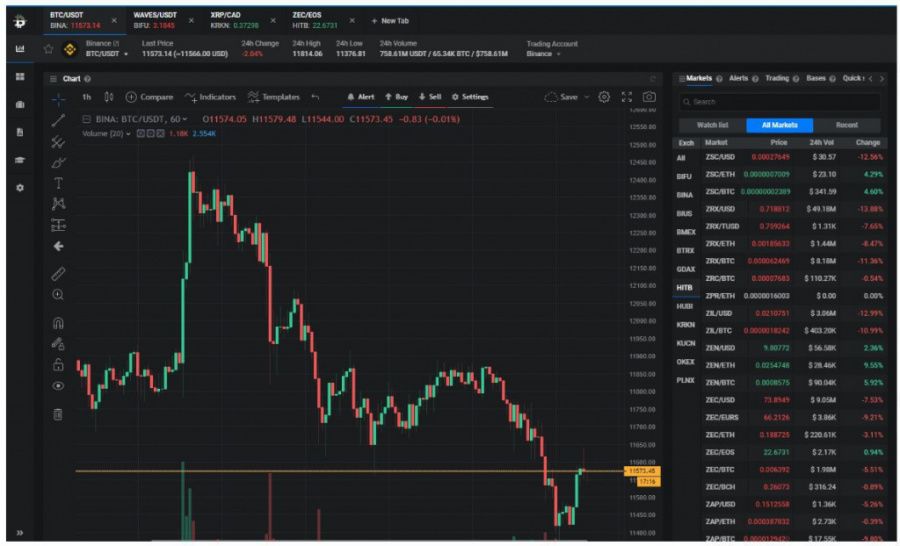Expand BINA: BTC/USDT, 60 legend dropdown
900x546 pixels.
185,119
